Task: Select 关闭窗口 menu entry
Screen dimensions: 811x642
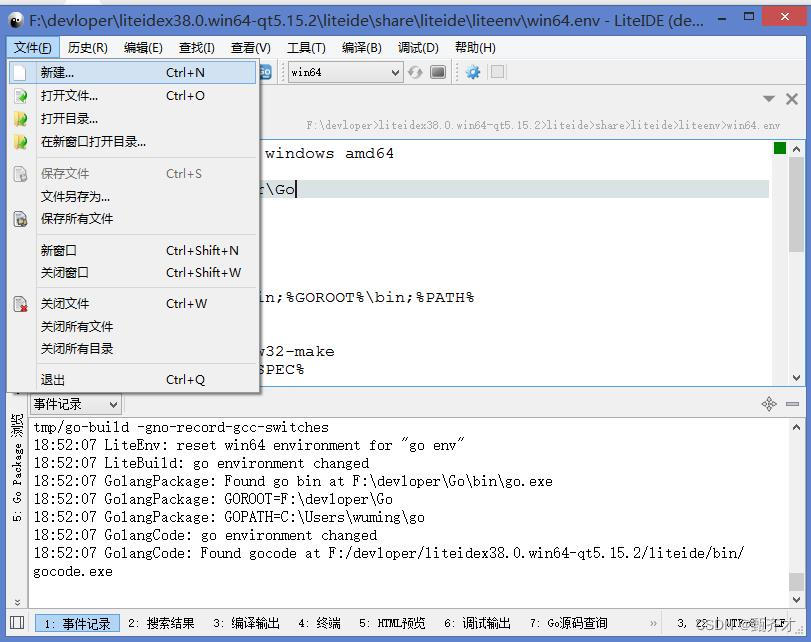Action: [132, 273]
